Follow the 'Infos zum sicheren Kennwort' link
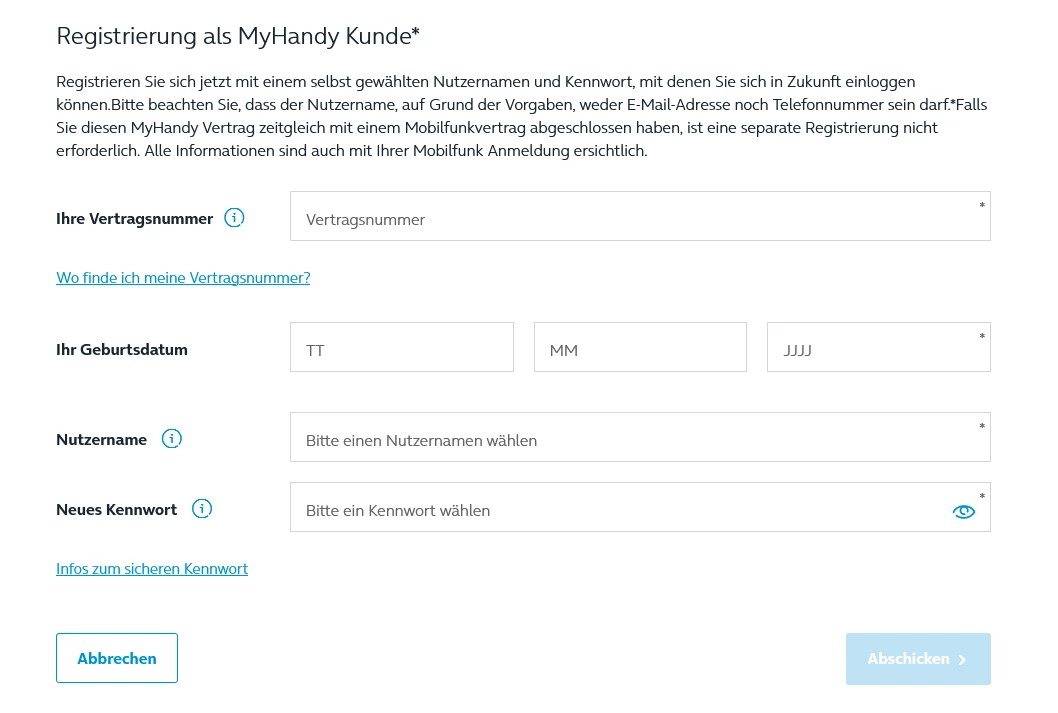Viewport: 1058px width, 713px height. pos(152,569)
